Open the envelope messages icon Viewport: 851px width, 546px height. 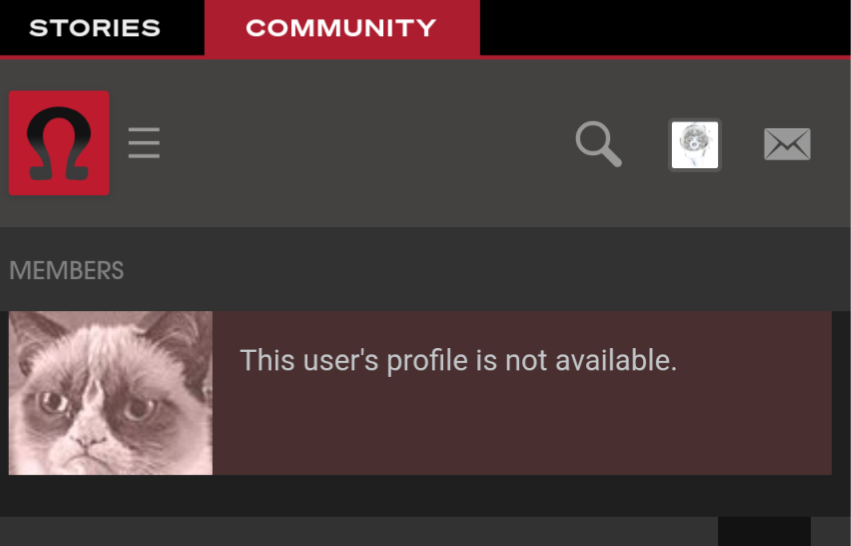tap(787, 144)
